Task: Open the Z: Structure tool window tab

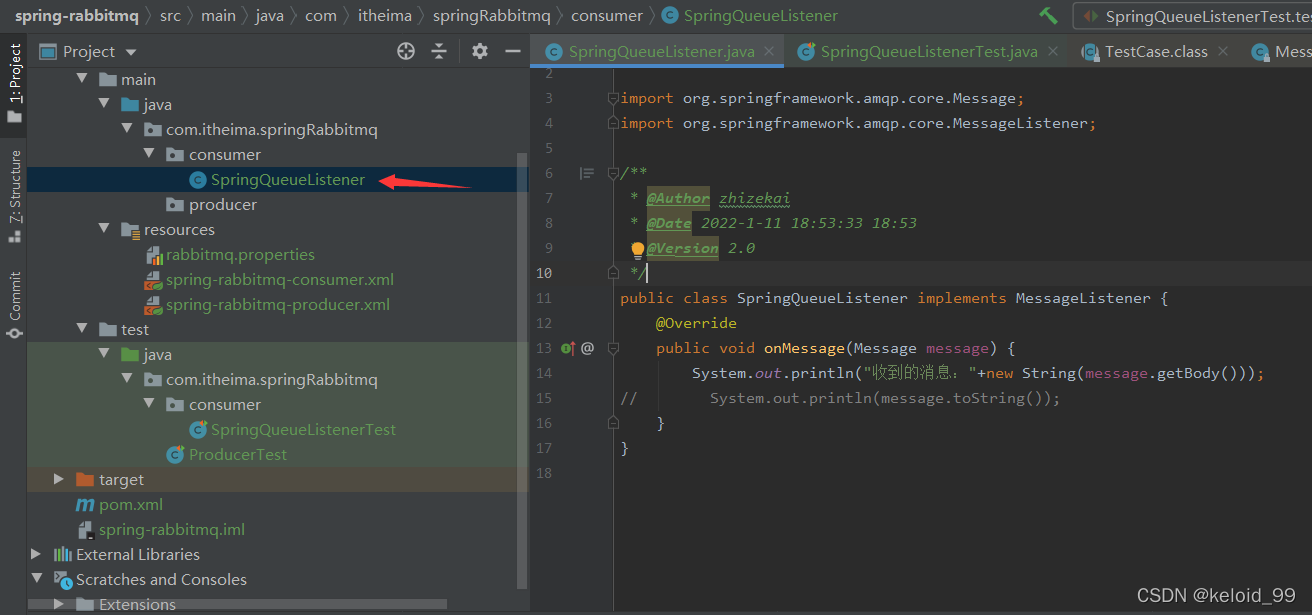Action: pyautogui.click(x=14, y=196)
